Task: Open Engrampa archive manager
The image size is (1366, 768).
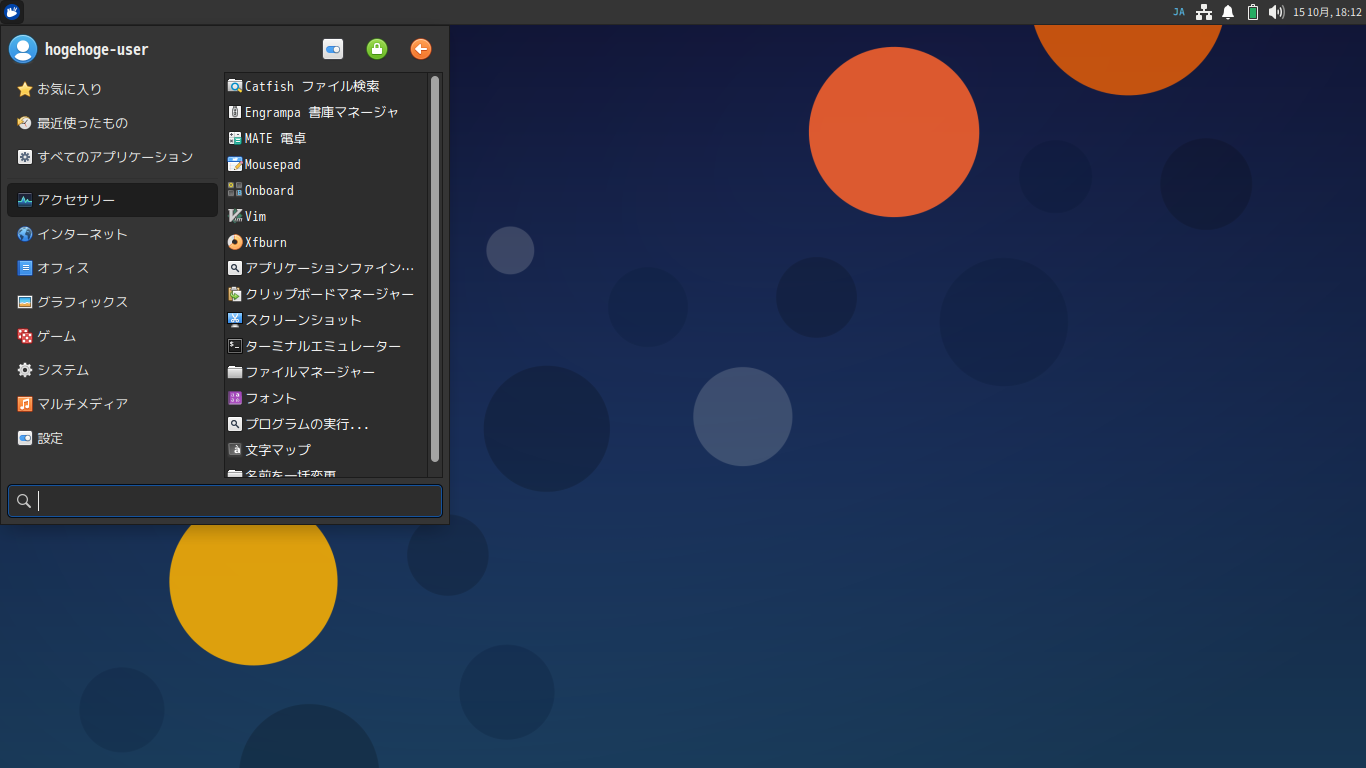Action: tap(317, 112)
